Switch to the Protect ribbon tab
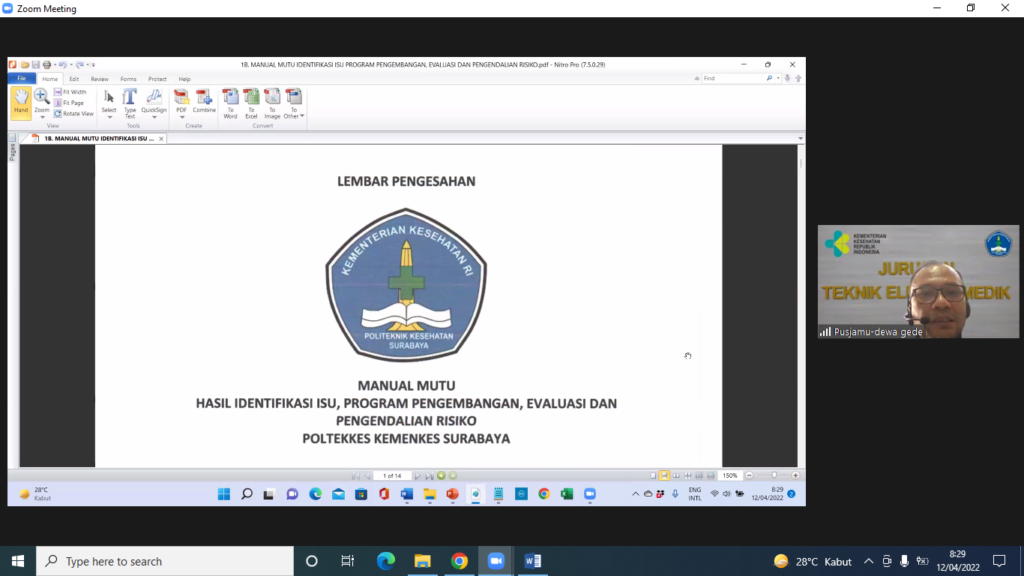Screen dimensions: 1024x576 (x=157, y=79)
